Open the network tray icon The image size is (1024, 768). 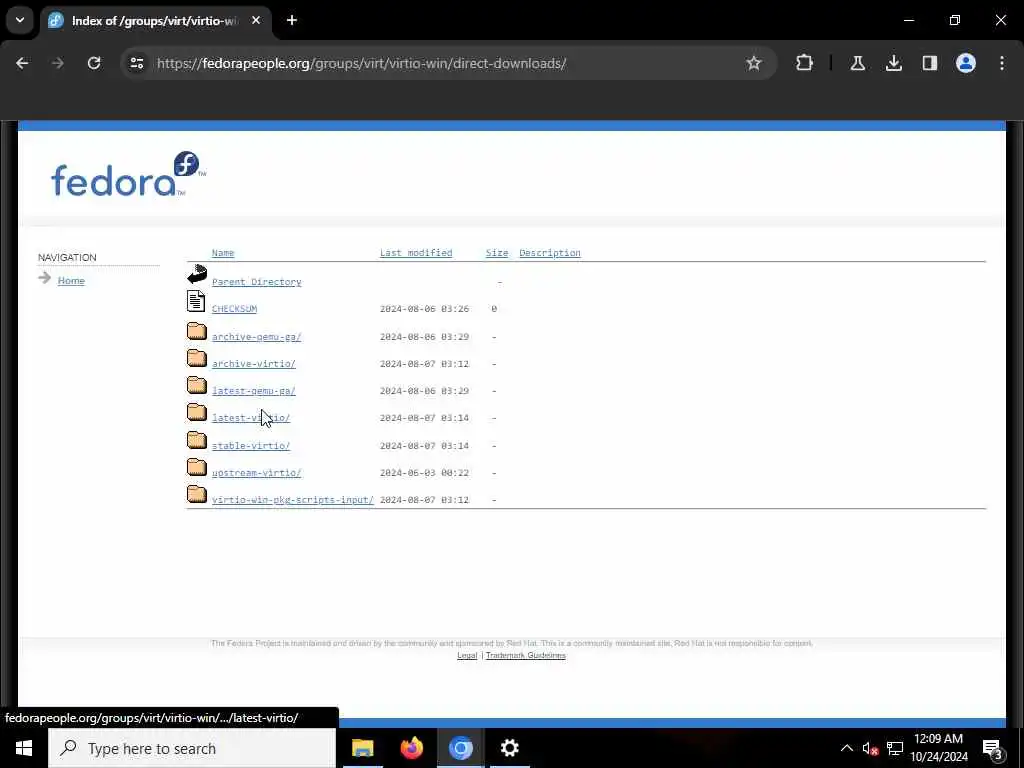(895, 748)
